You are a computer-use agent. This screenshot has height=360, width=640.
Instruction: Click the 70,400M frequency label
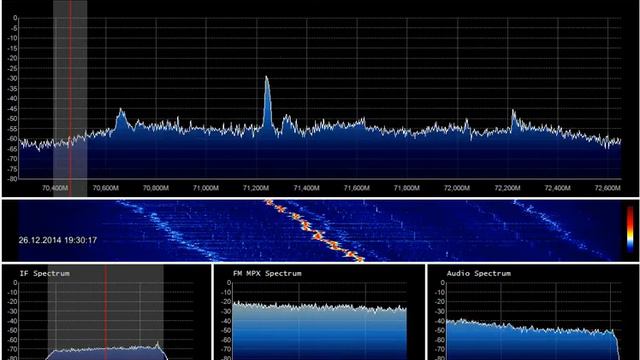(55, 188)
